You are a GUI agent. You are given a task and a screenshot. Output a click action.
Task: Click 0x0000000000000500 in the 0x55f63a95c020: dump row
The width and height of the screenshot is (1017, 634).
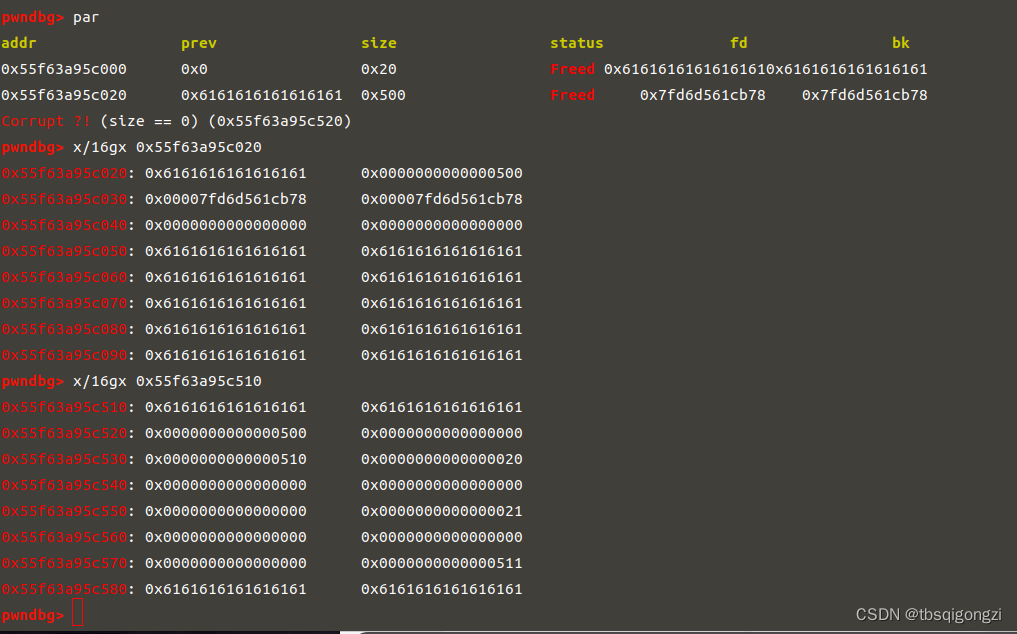[x=442, y=173]
